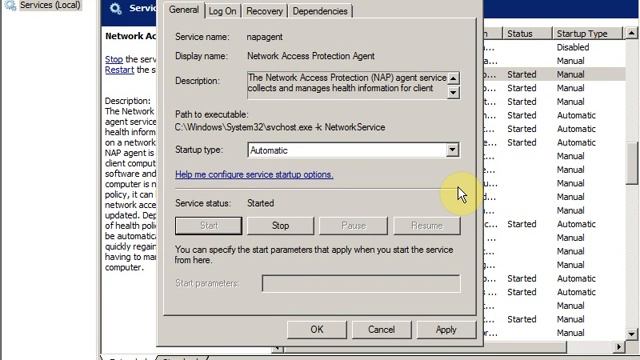Image resolution: width=640 pixels, height=360 pixels.
Task: Click the Pause service button
Action: [x=353, y=226]
